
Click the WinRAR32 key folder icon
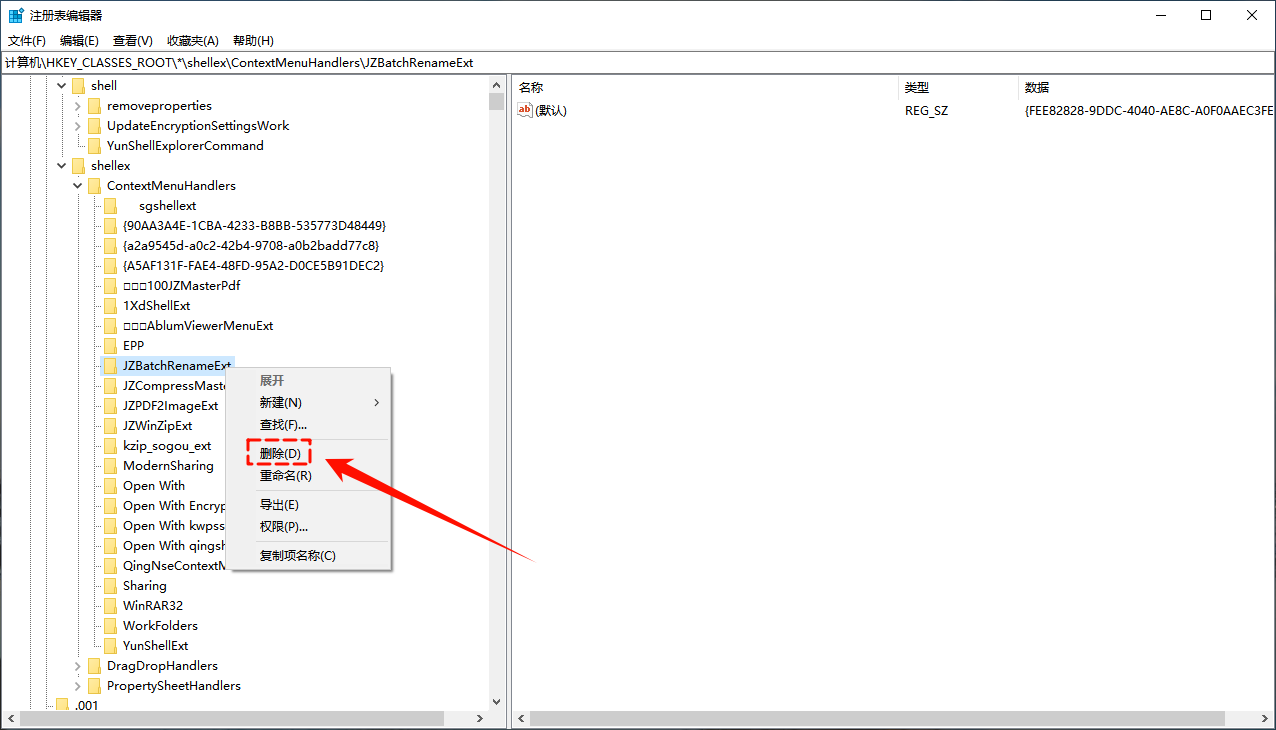[110, 605]
